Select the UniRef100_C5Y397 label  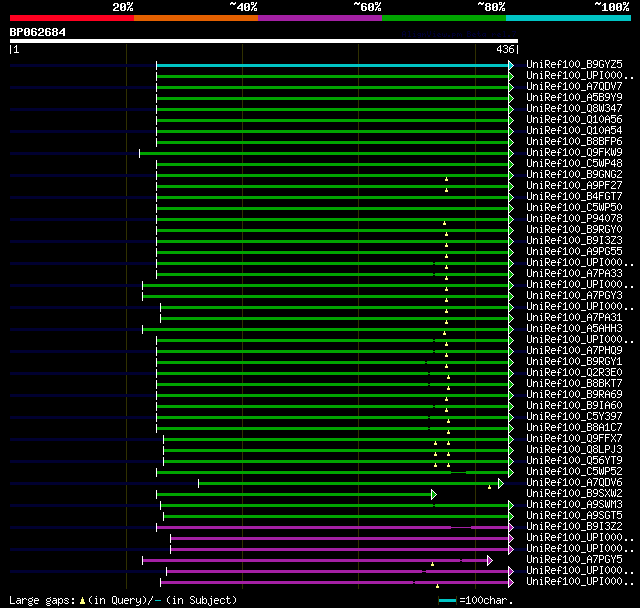point(574,417)
